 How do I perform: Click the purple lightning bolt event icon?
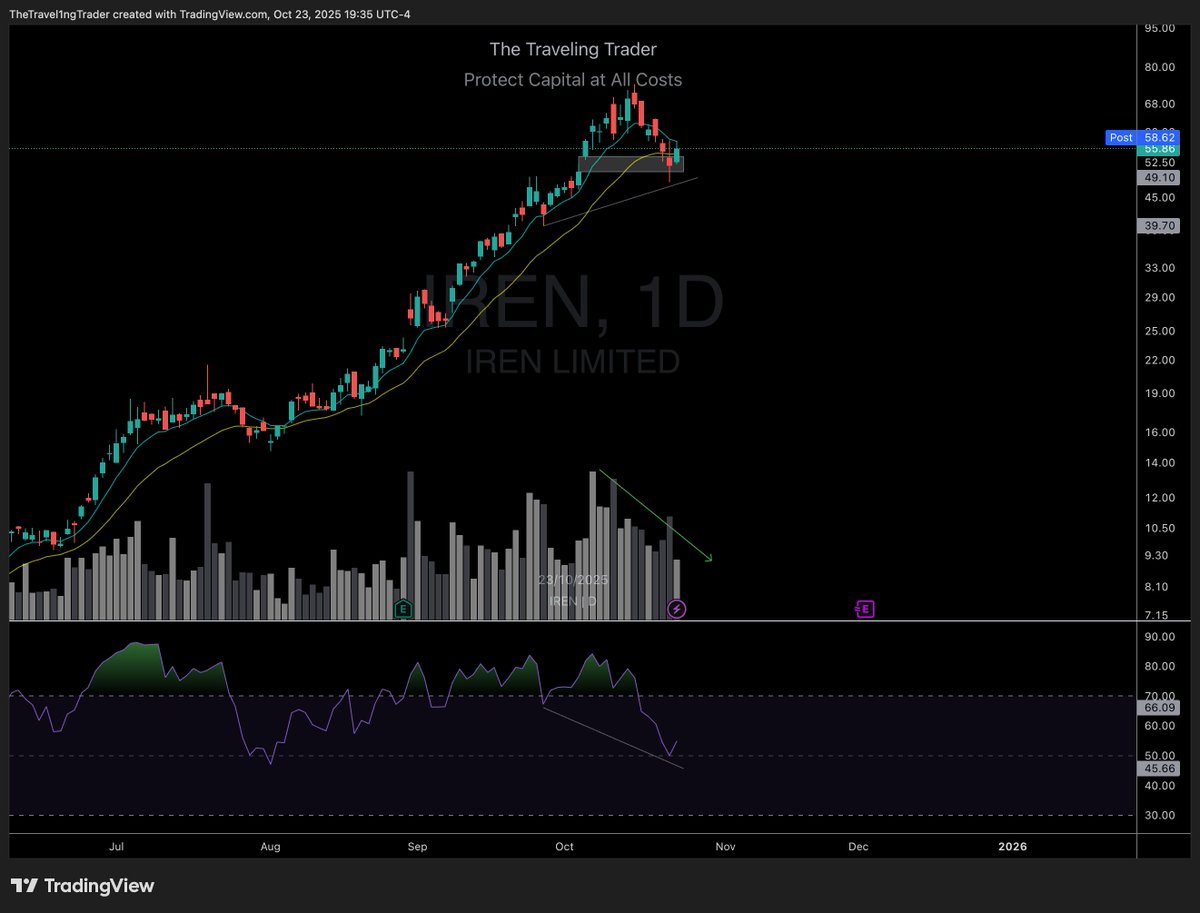point(677,608)
